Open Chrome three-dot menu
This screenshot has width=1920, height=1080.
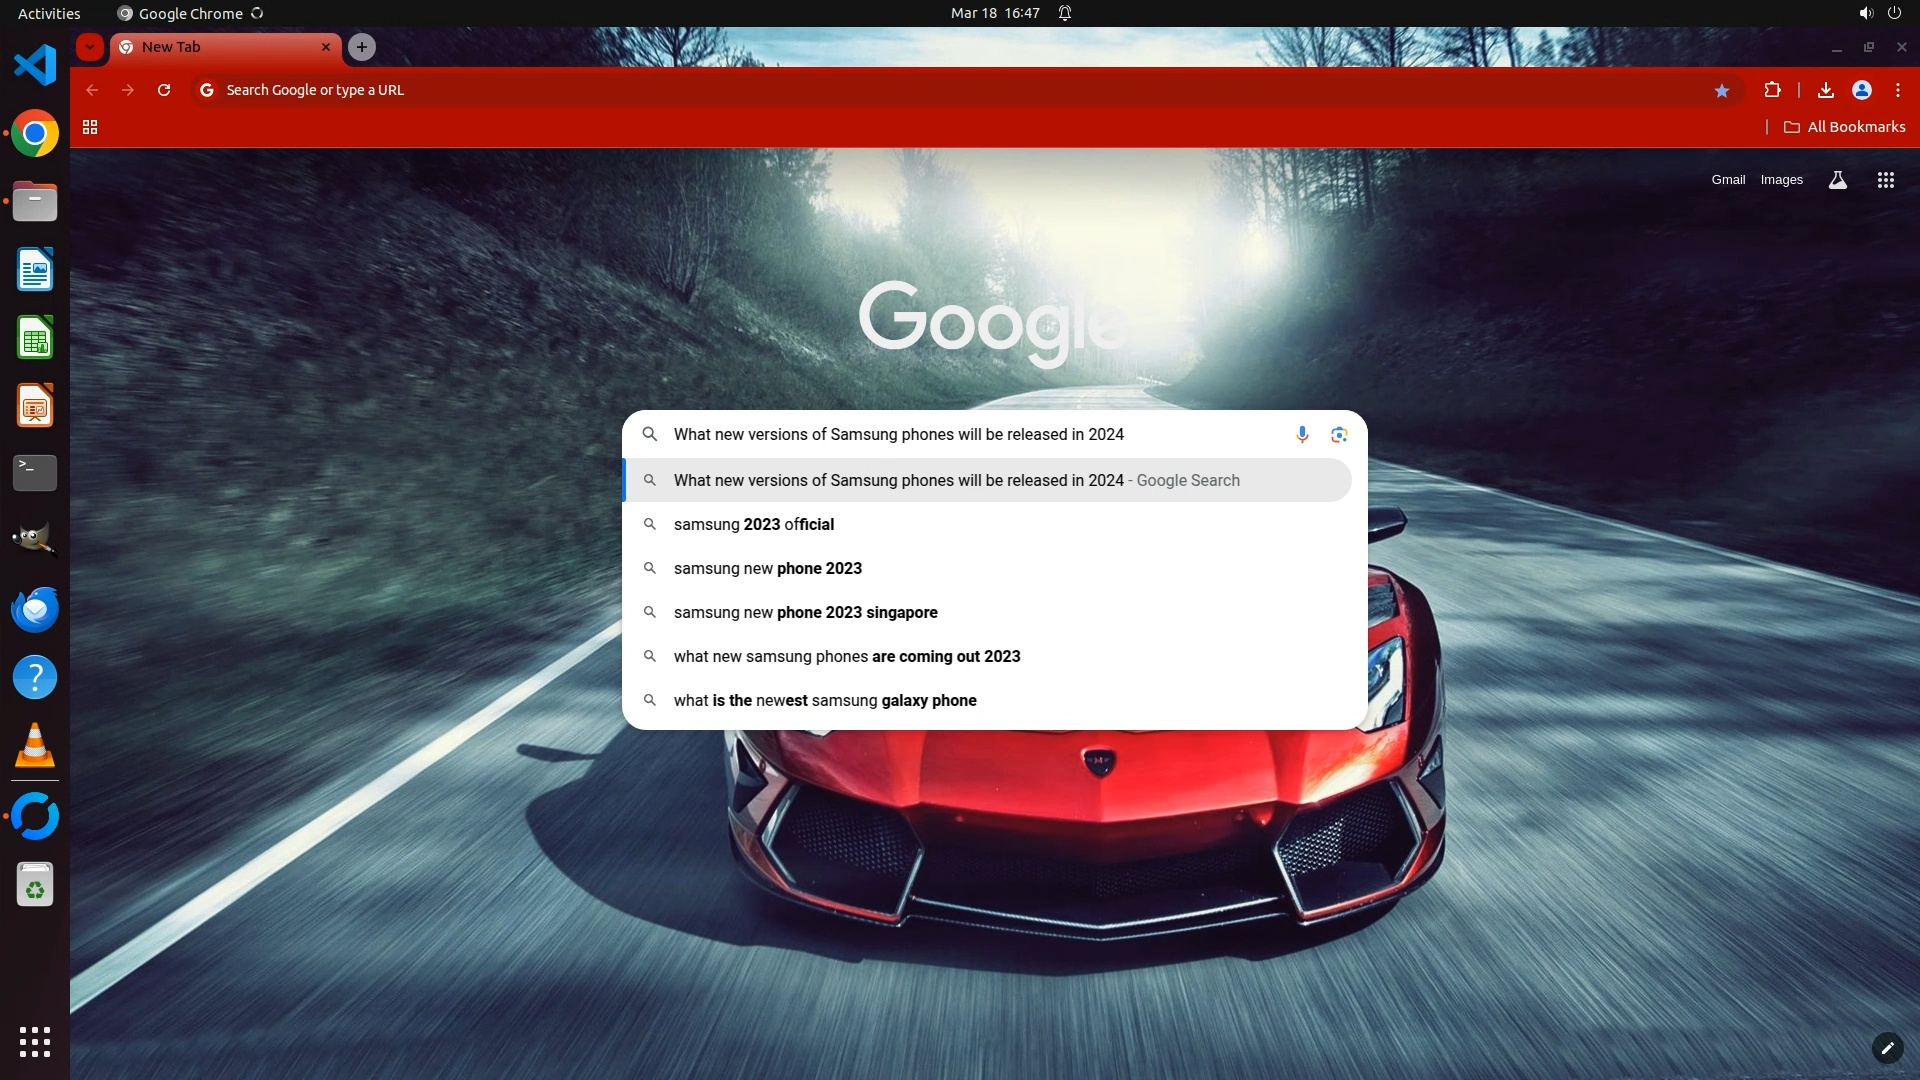[1897, 90]
